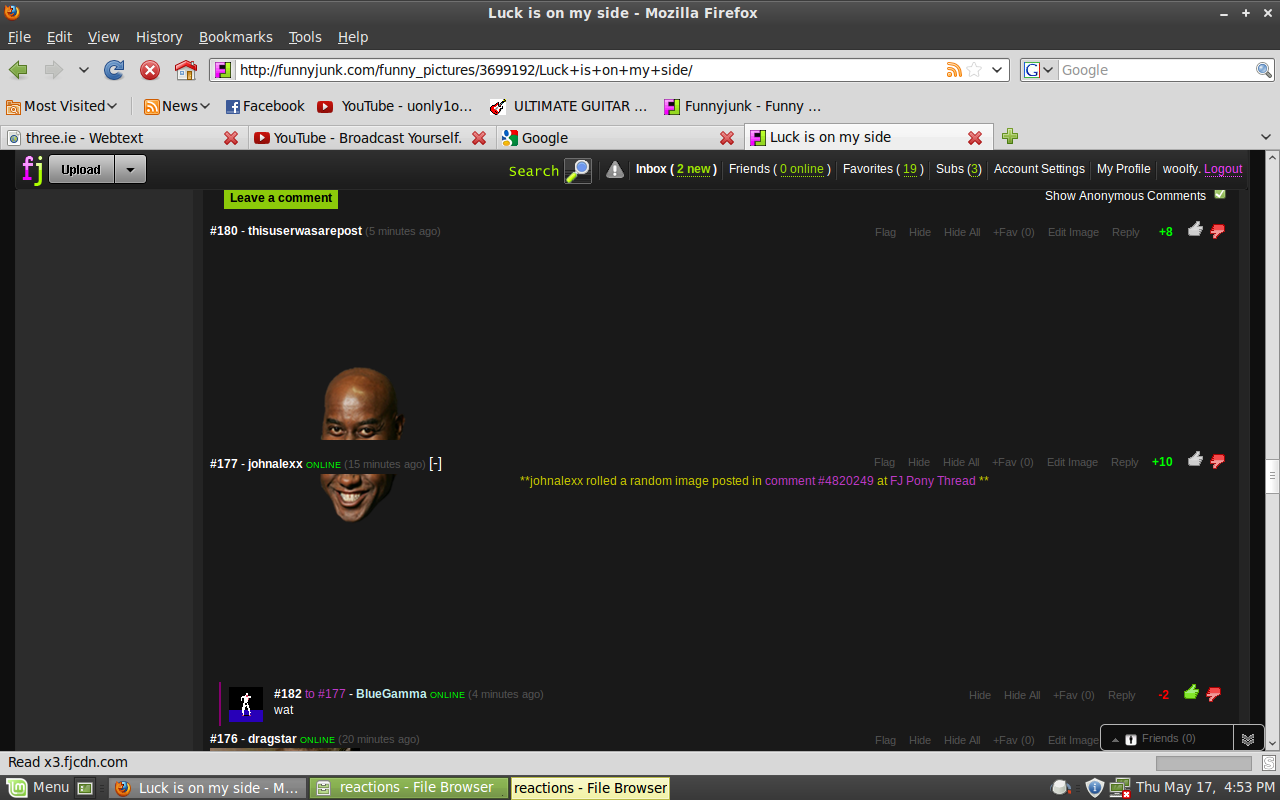1280x800 pixels.
Task: Open the Upload button dropdown arrow
Action: tap(130, 170)
